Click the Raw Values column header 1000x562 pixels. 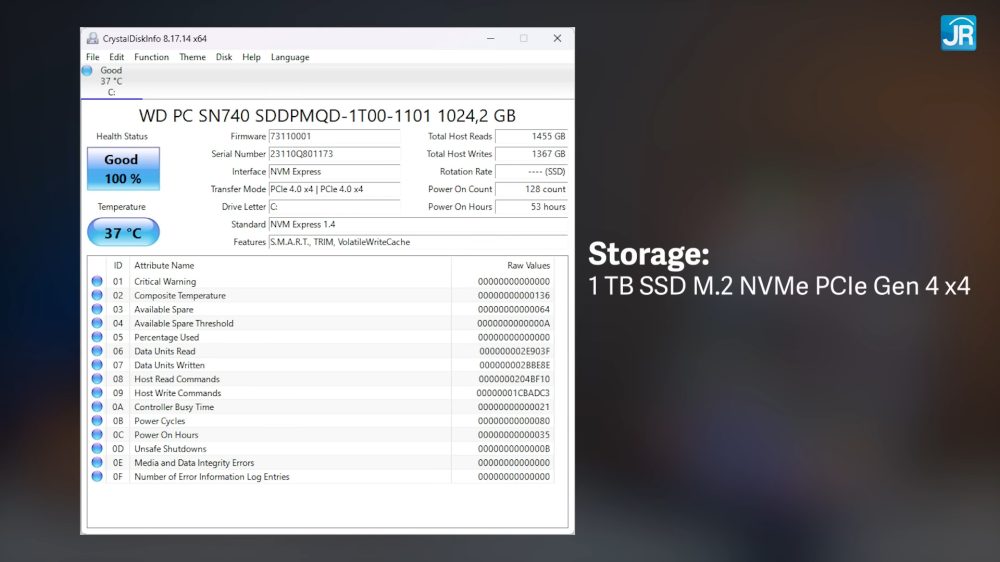pyautogui.click(x=528, y=266)
